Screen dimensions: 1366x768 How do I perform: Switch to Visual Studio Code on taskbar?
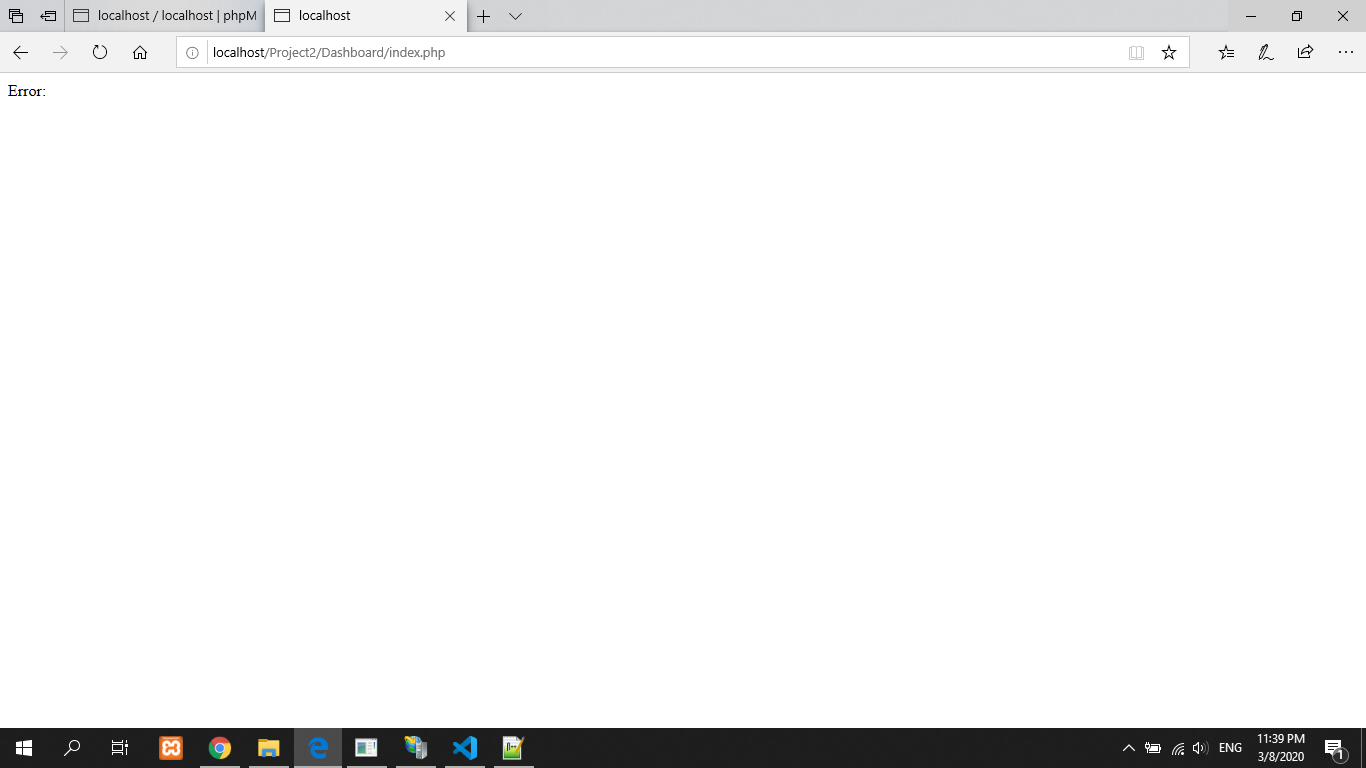pos(465,748)
